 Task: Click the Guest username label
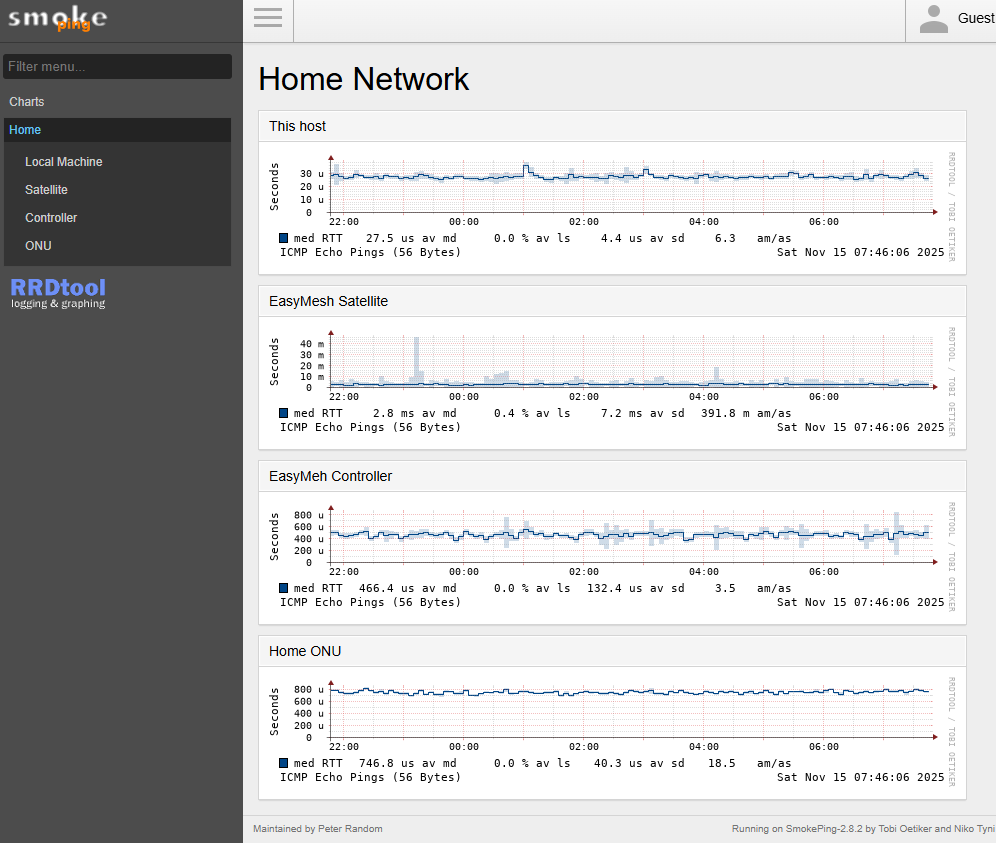click(976, 18)
